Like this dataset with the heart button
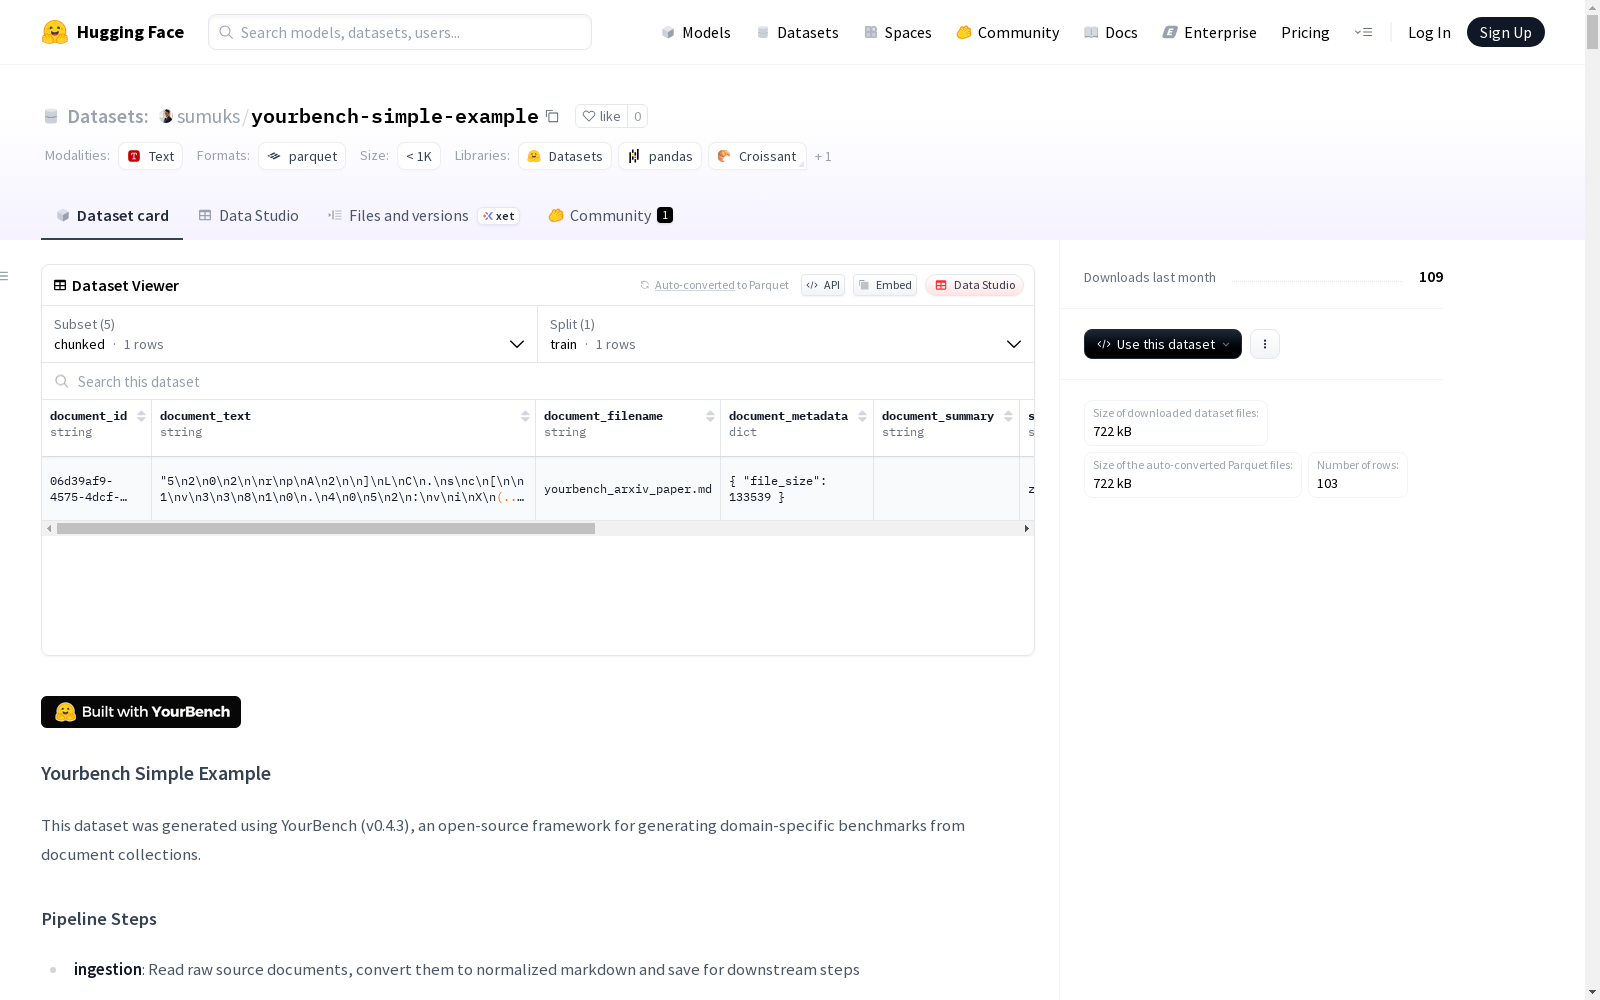Screen dimensions: 1600x1000 601,116
